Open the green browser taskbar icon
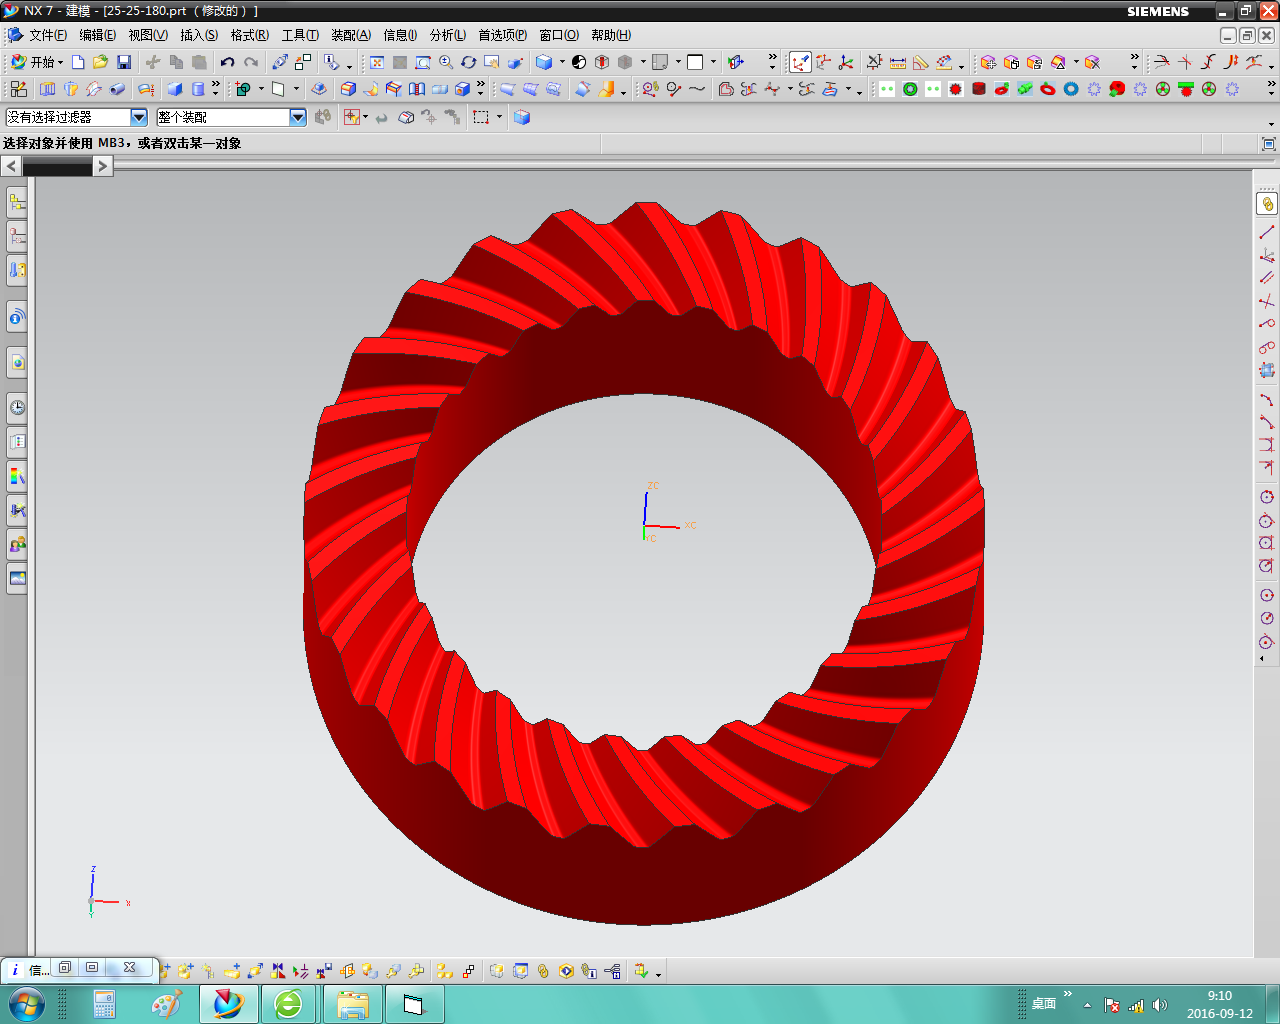The height and width of the screenshot is (1024, 1280). coord(289,1004)
